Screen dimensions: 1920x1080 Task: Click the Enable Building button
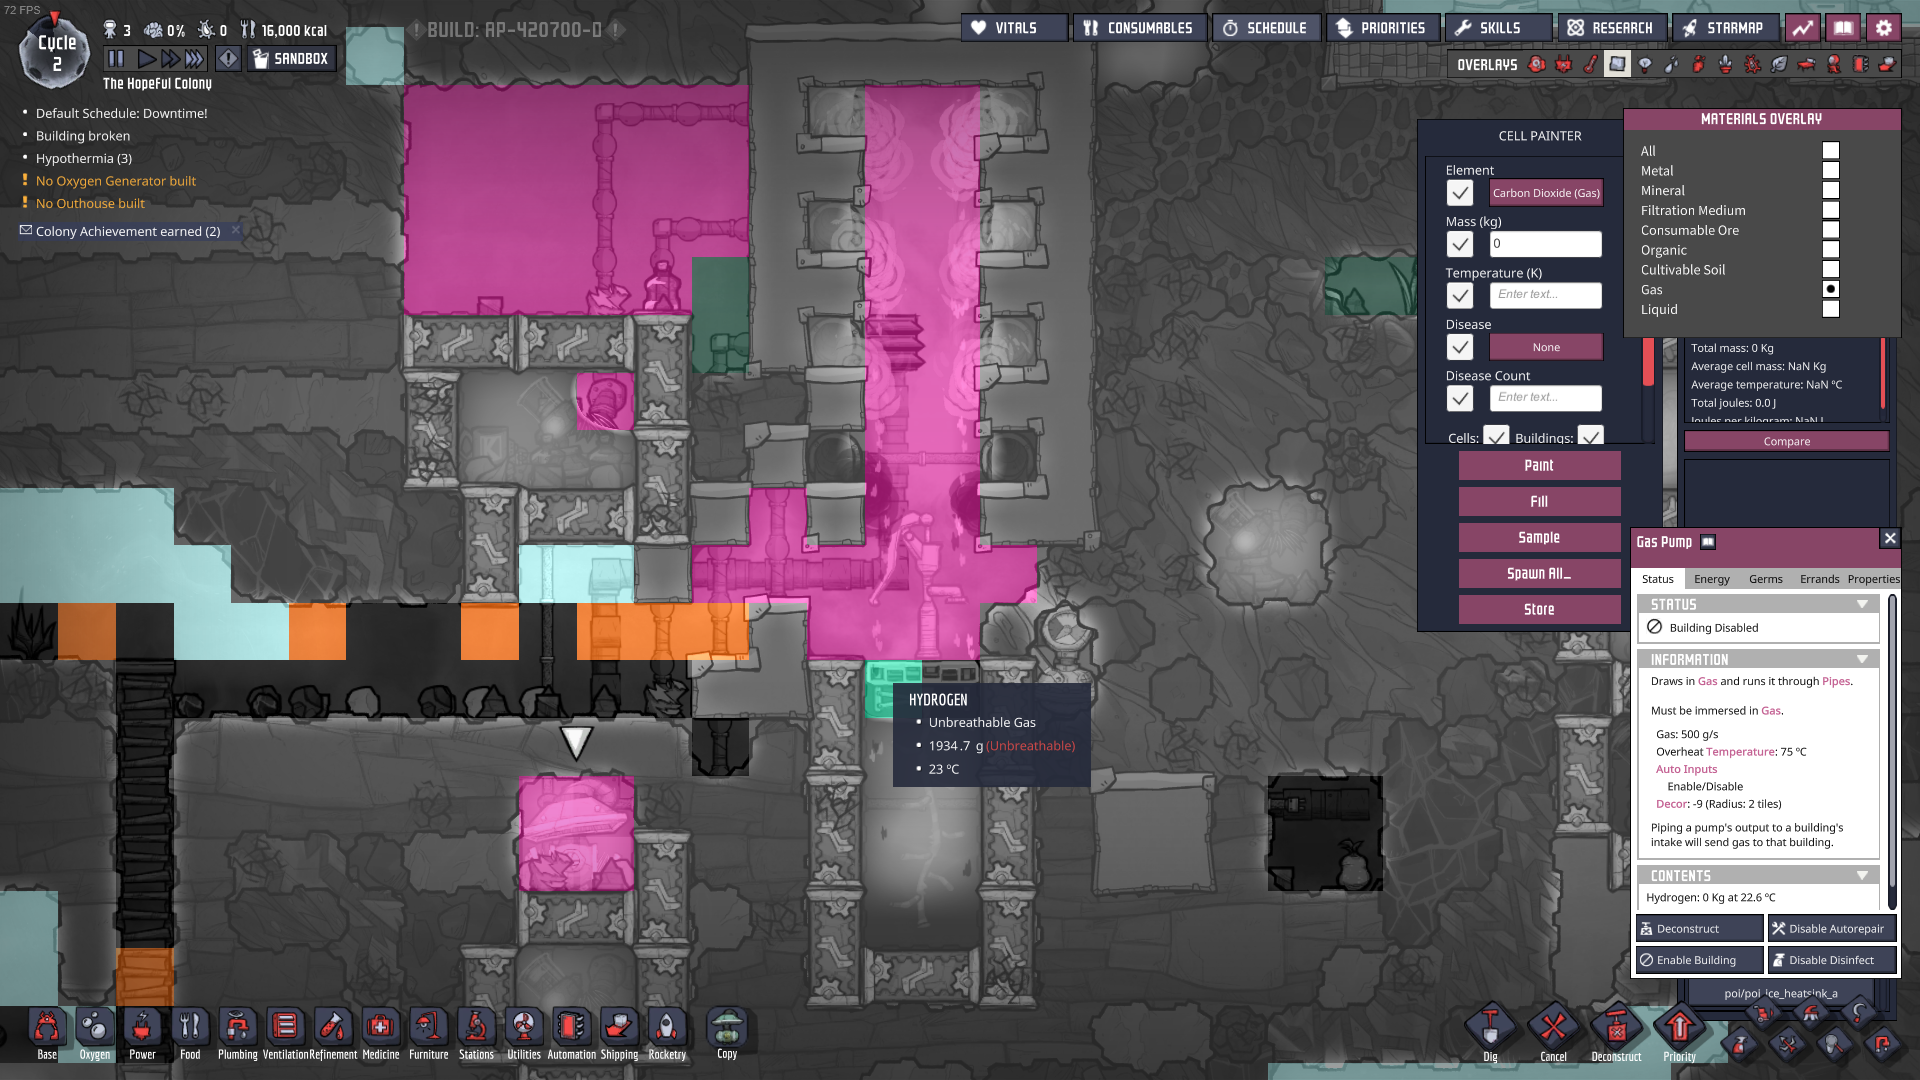click(1699, 960)
